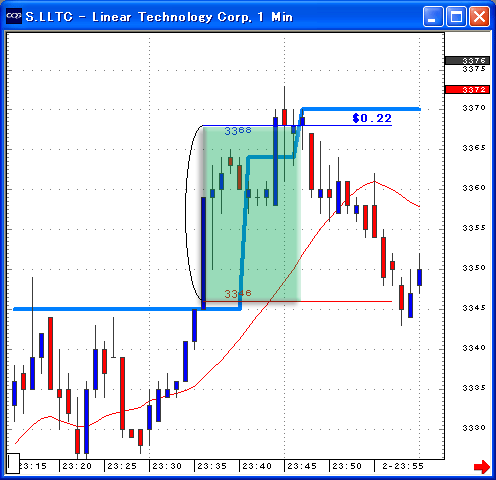The image size is (496, 480).
Task: Click the 3370 price axis label
Action: pos(474,108)
